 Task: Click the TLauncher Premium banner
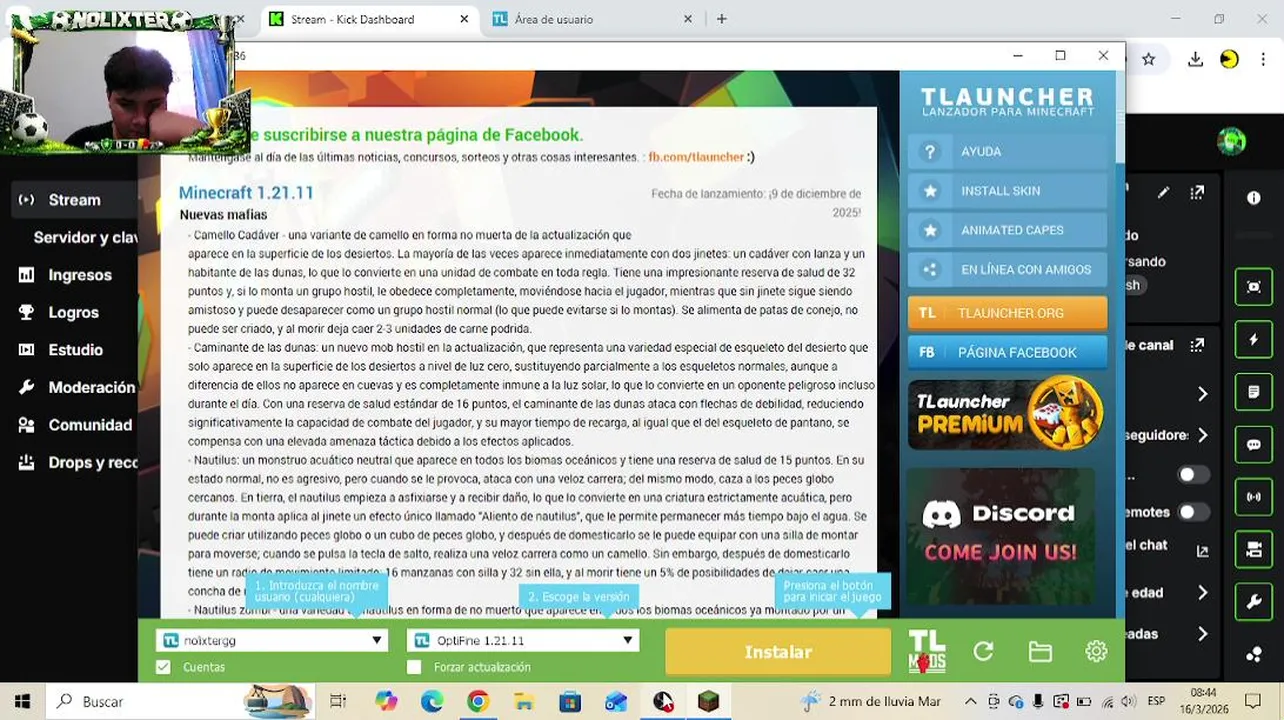(x=1007, y=413)
